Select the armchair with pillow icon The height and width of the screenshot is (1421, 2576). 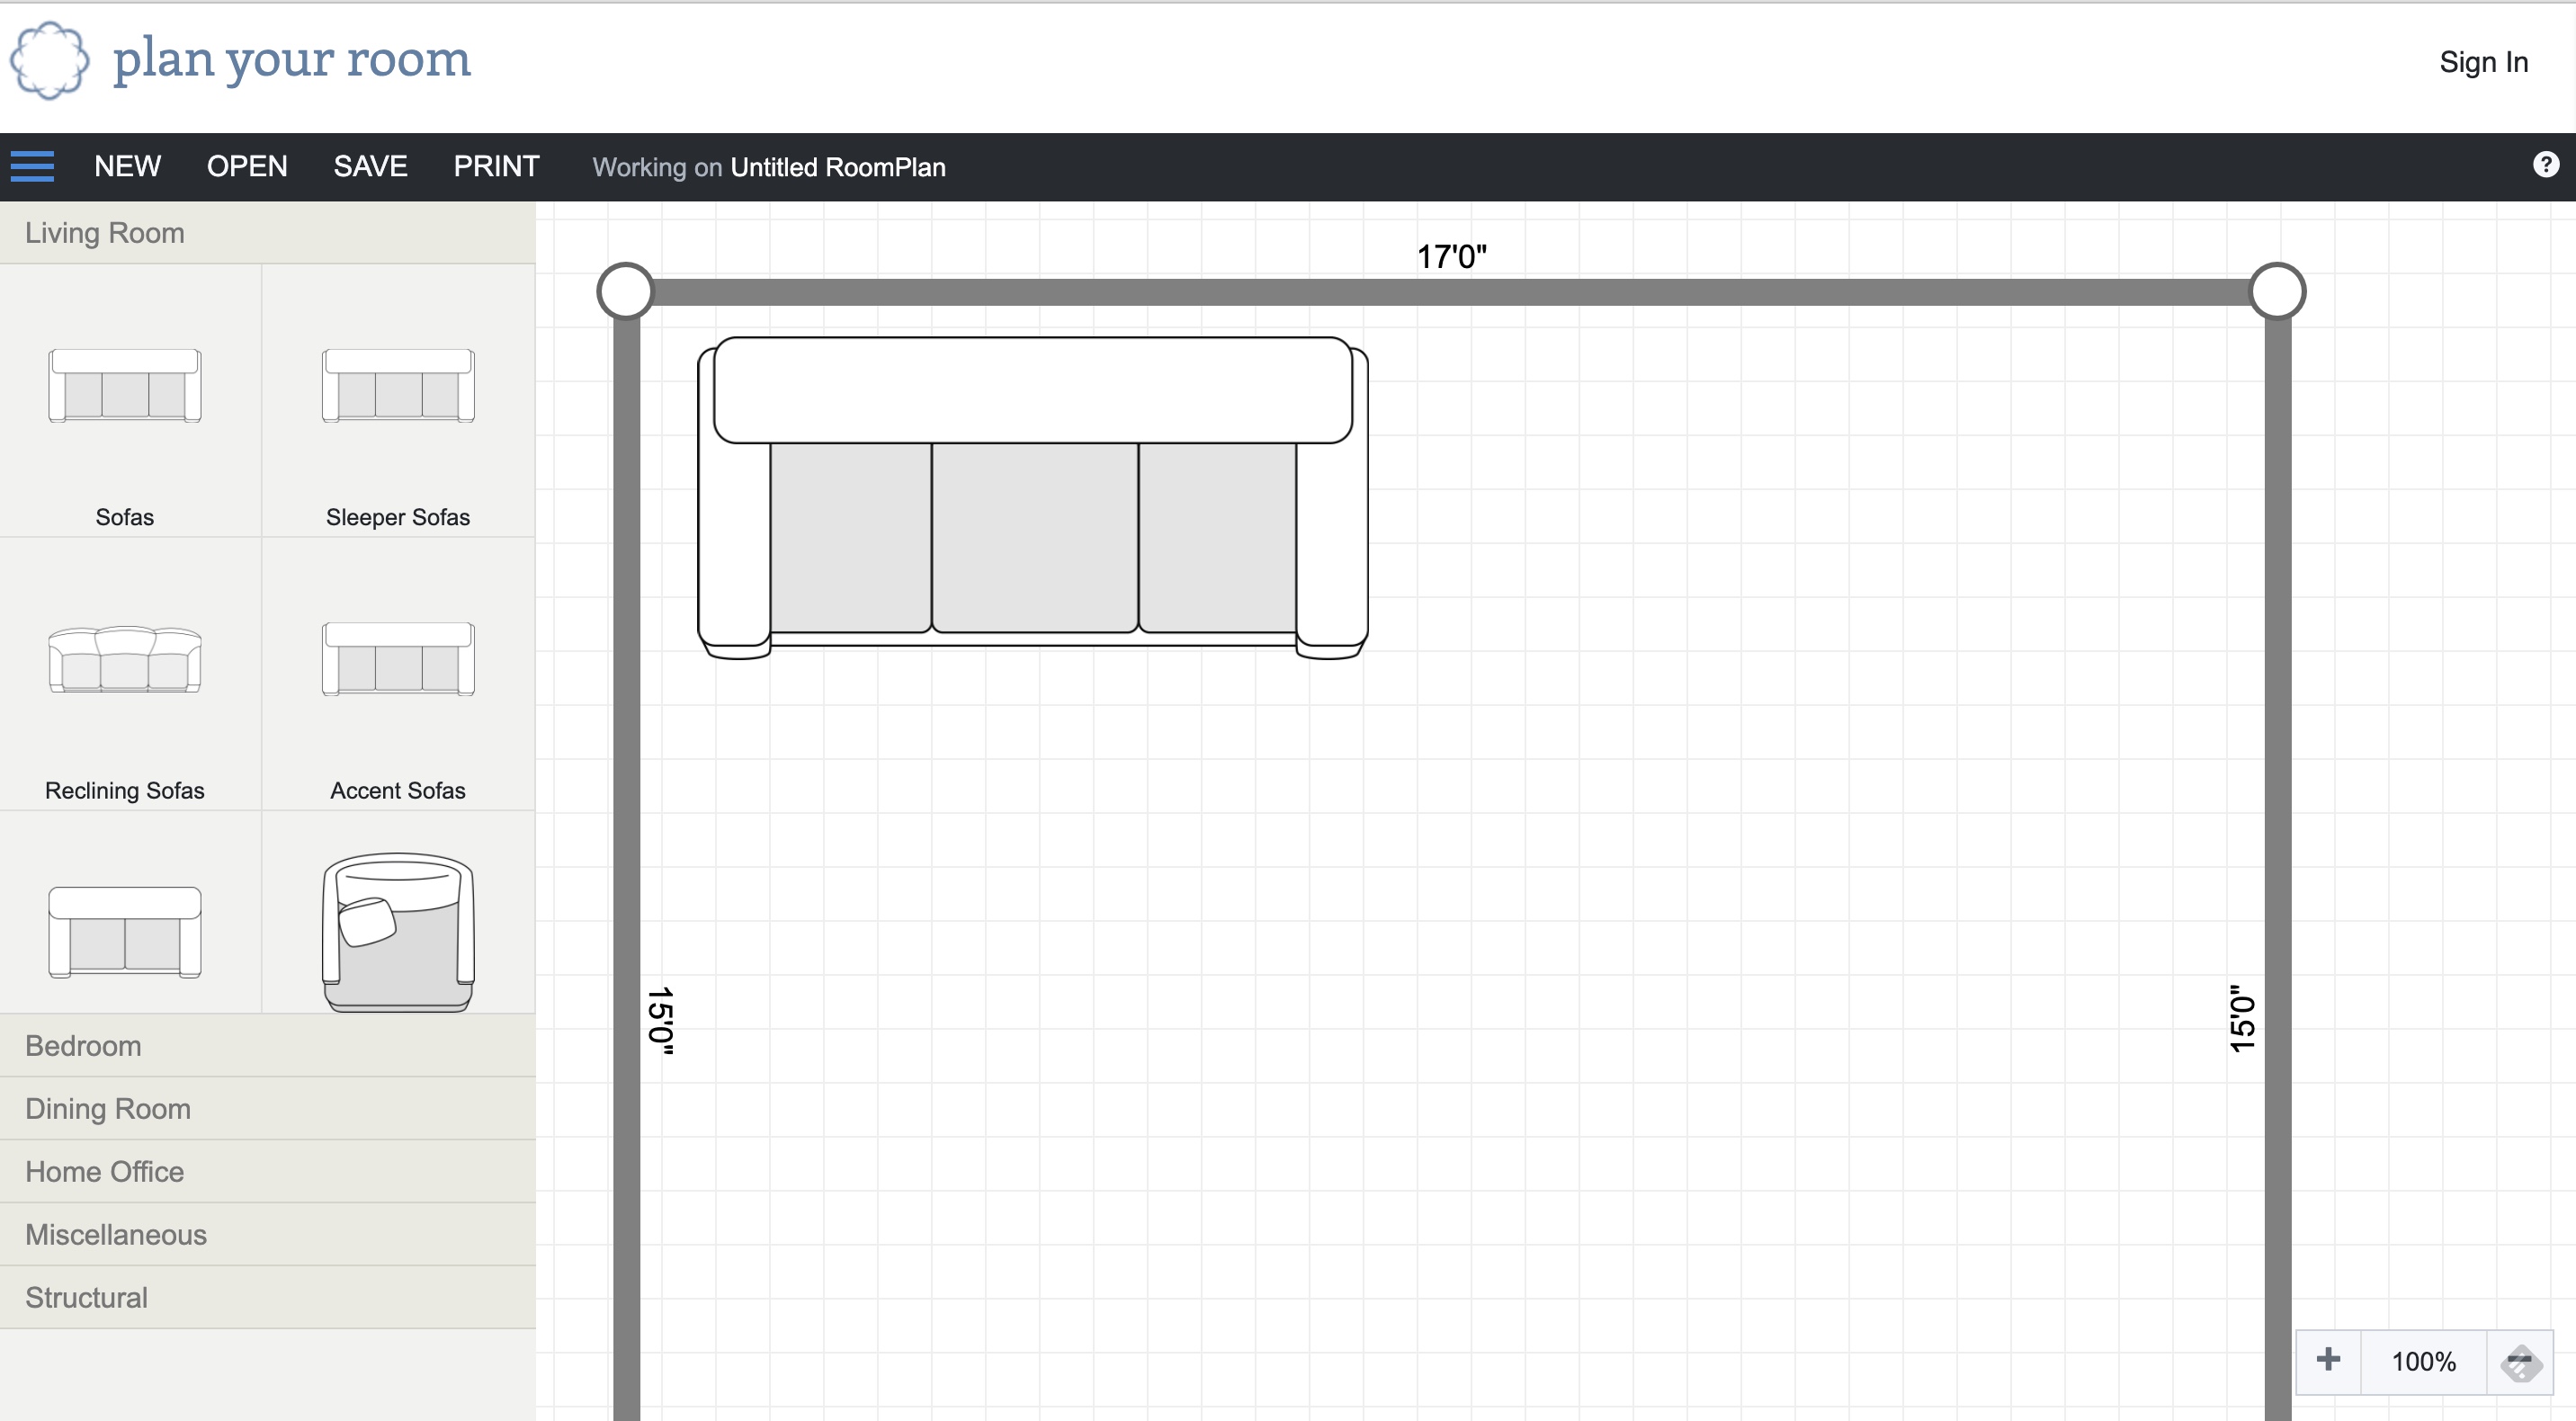pyautogui.click(x=398, y=931)
